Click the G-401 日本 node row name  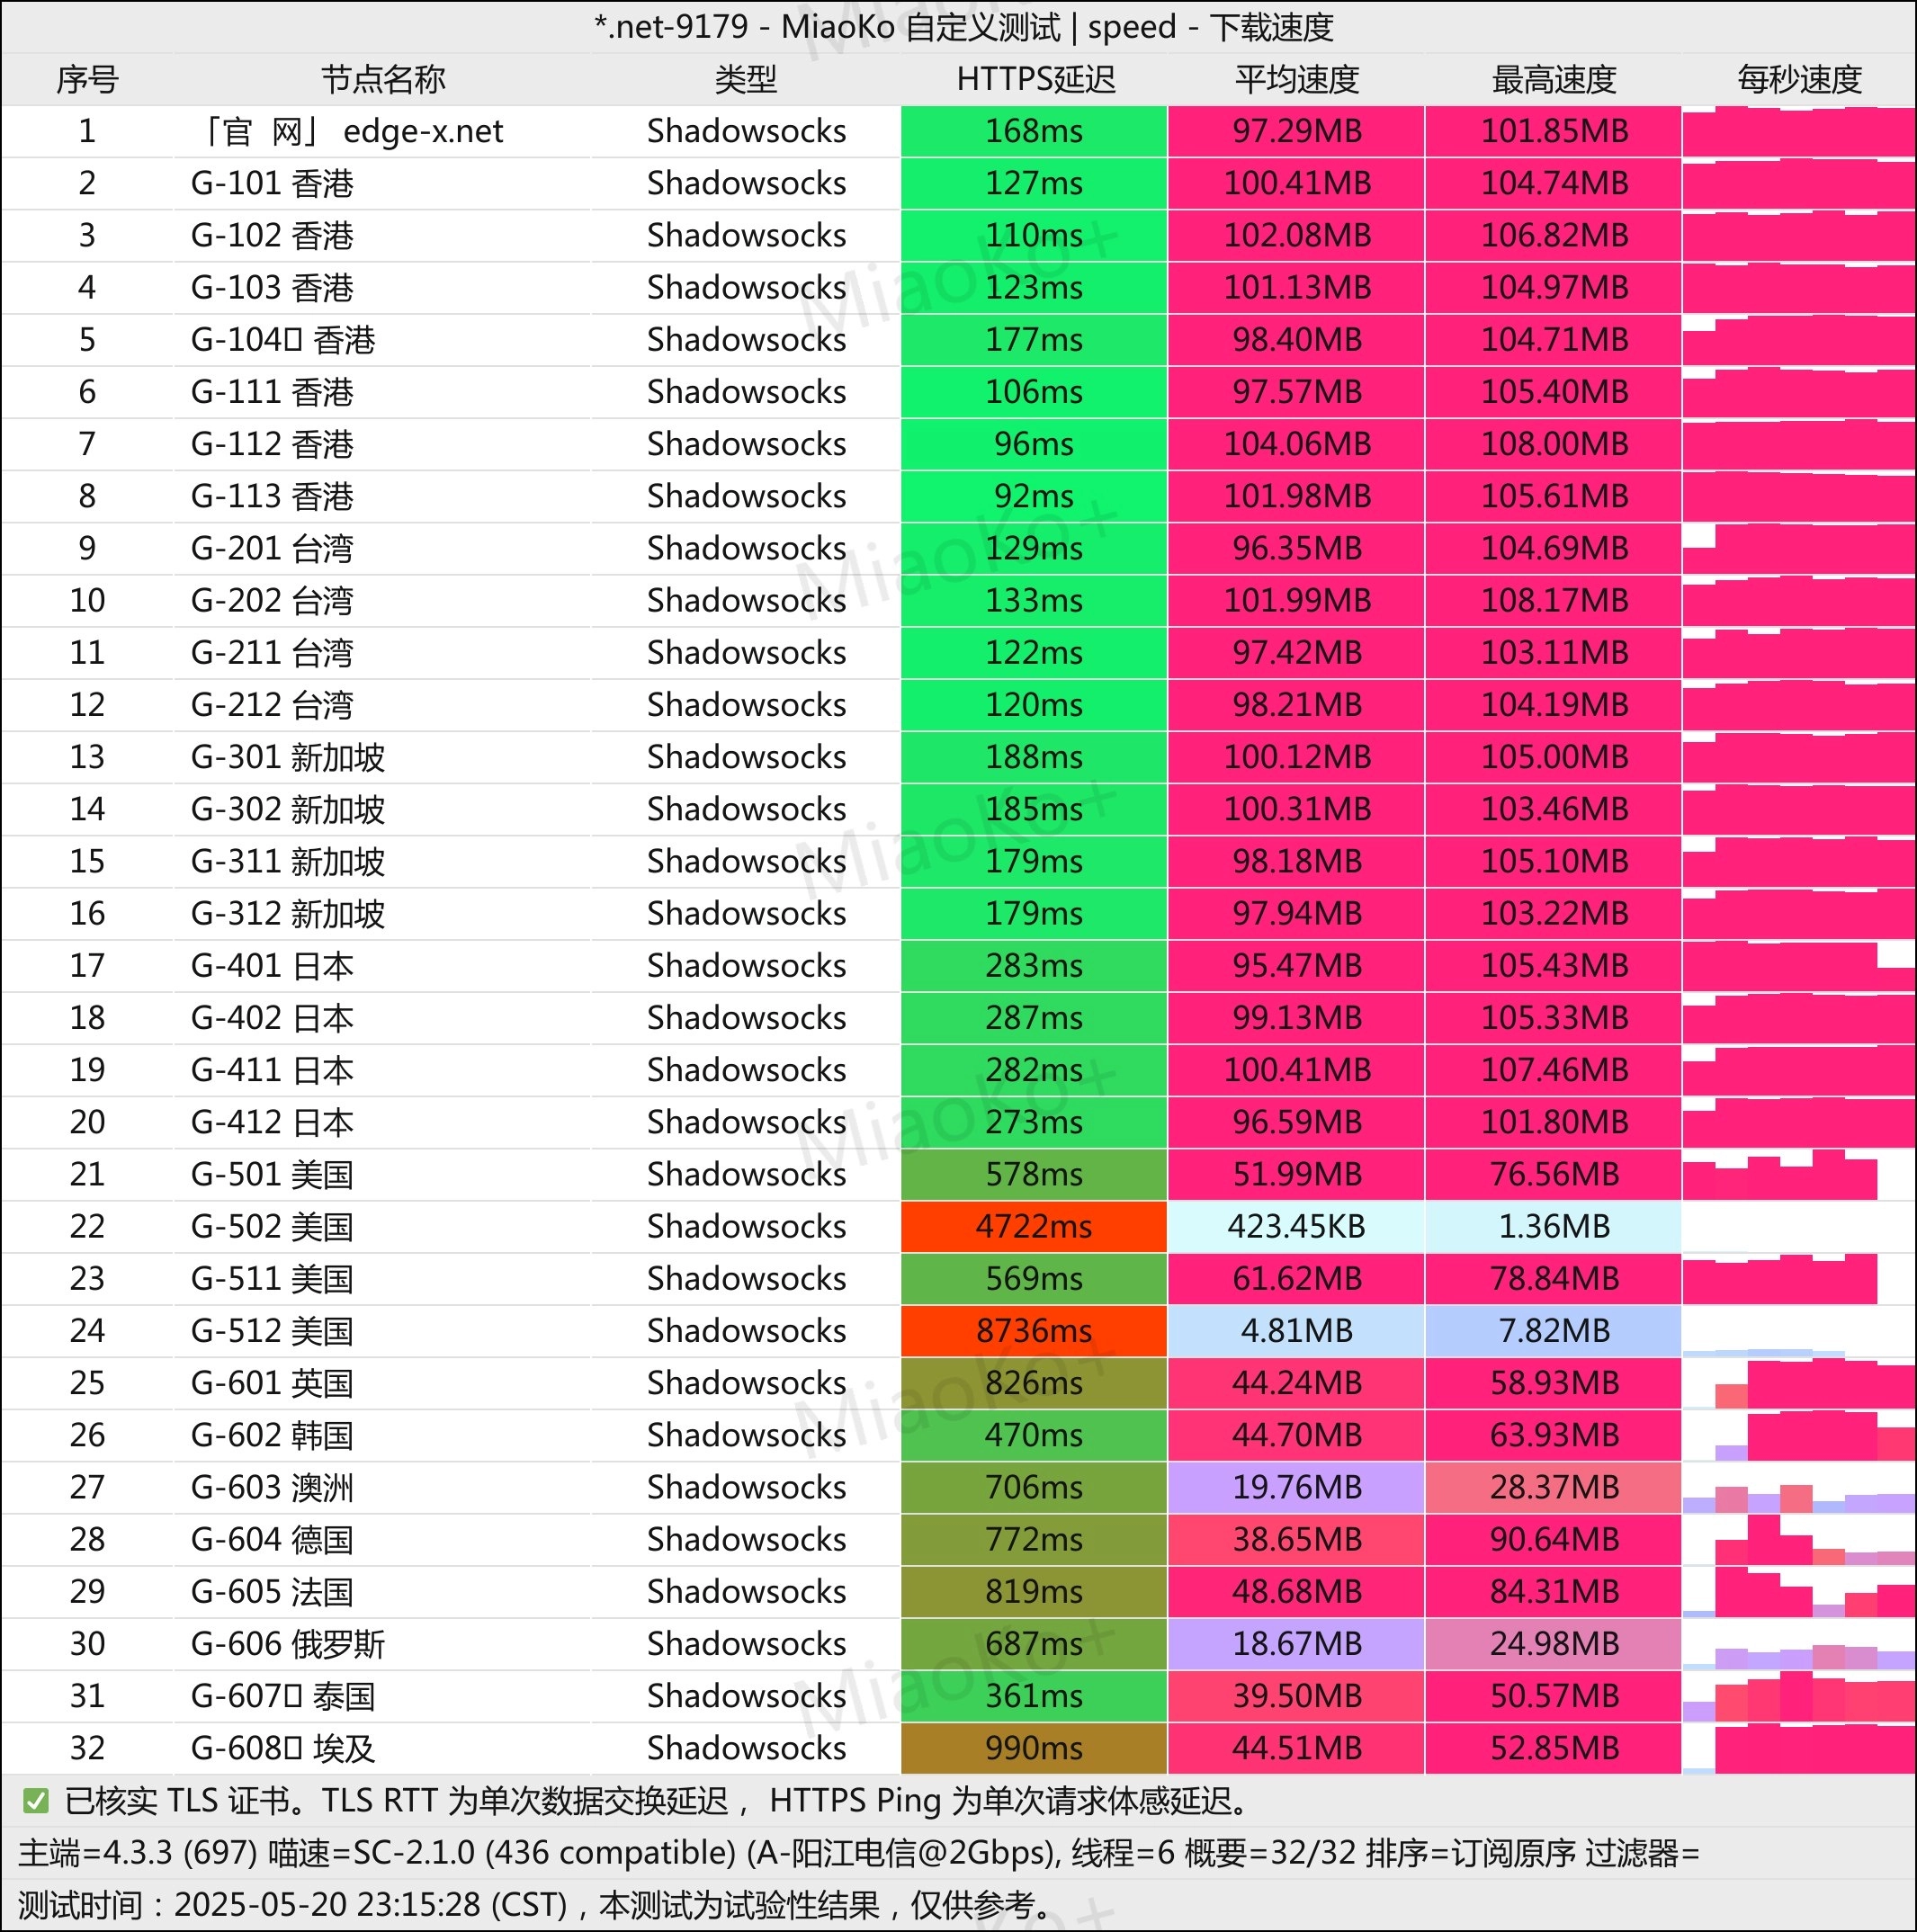(272, 965)
